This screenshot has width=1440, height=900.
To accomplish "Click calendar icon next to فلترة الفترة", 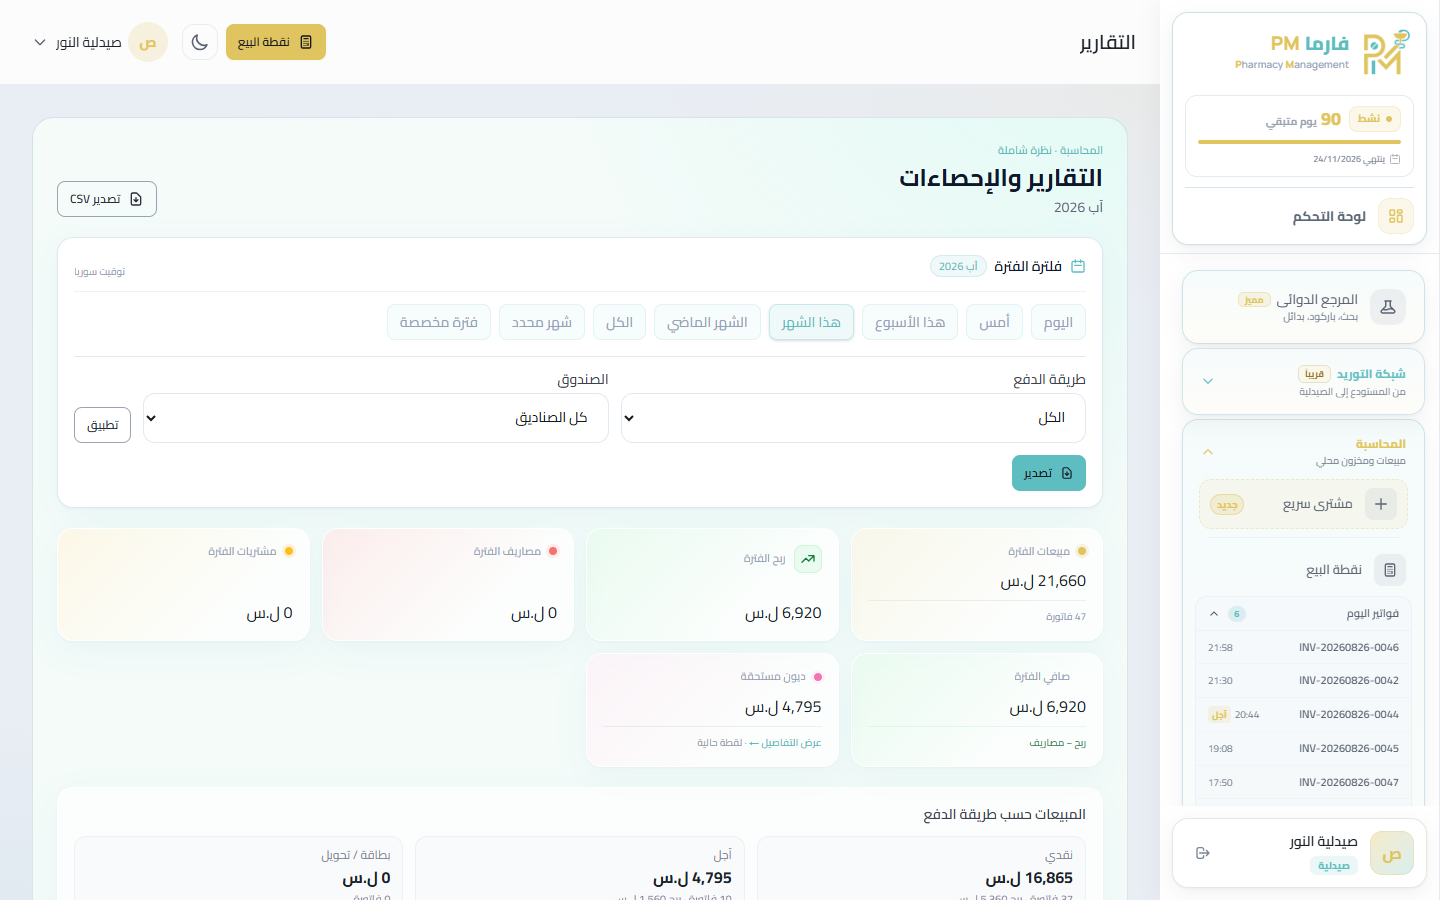I will point(1078,266).
